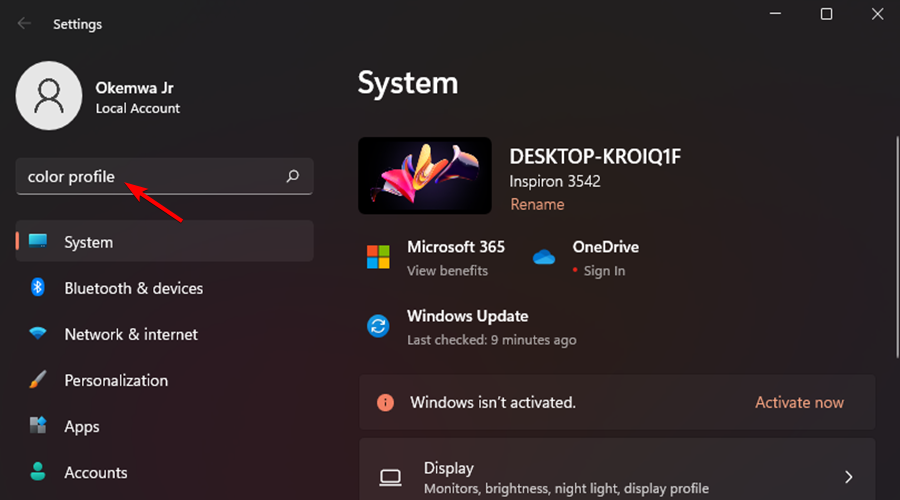Click the Rename link under Inspiron 3542
900x500 pixels.
tap(537, 204)
